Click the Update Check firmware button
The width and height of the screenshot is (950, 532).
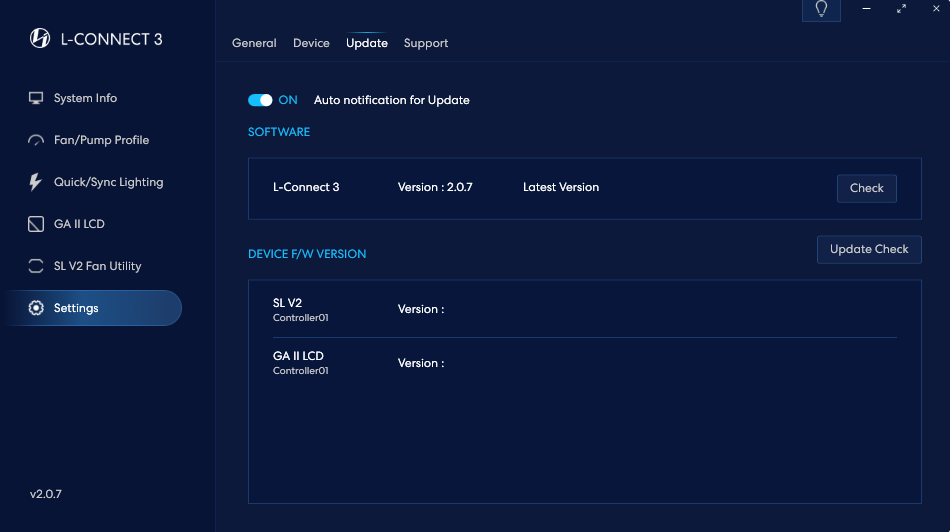point(869,250)
